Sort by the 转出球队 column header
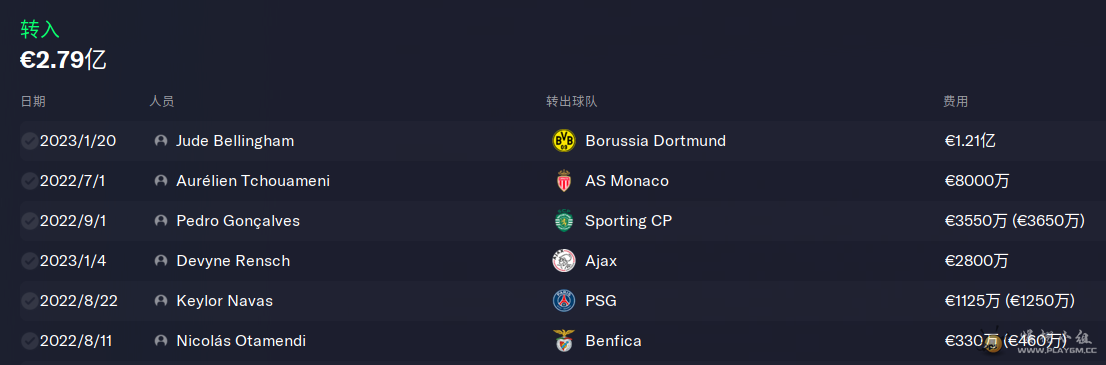 [x=571, y=102]
